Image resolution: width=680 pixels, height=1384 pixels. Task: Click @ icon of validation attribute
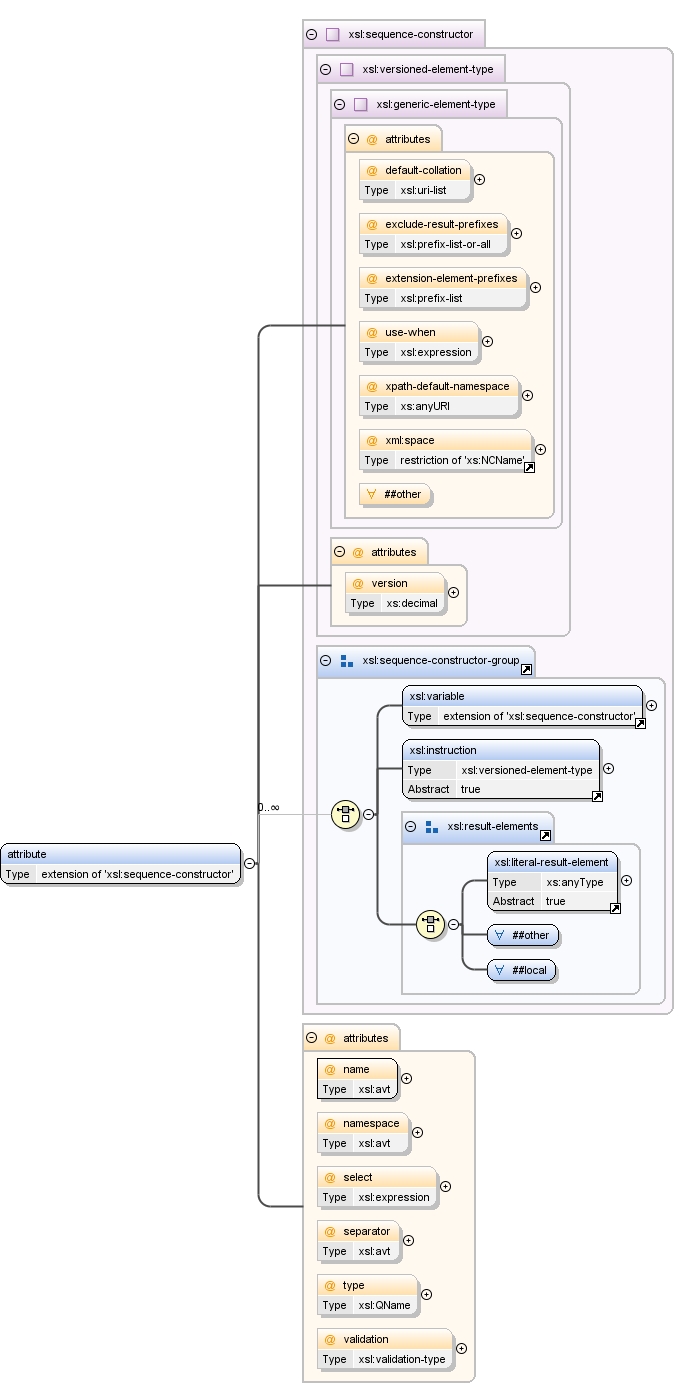tap(330, 1339)
